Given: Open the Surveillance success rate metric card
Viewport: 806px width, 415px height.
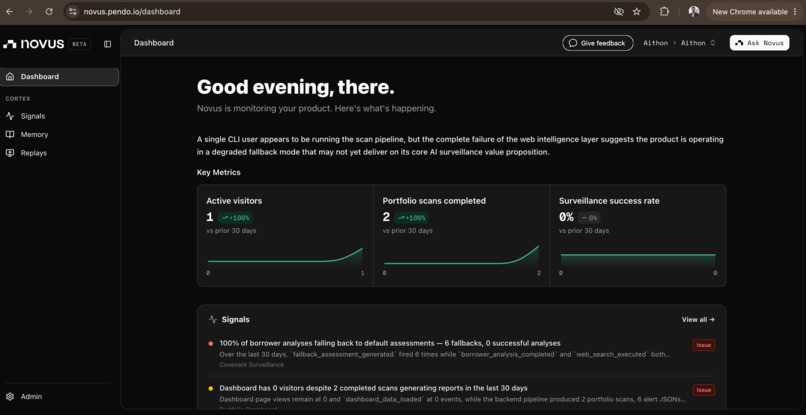Looking at the screenshot, I should point(638,236).
